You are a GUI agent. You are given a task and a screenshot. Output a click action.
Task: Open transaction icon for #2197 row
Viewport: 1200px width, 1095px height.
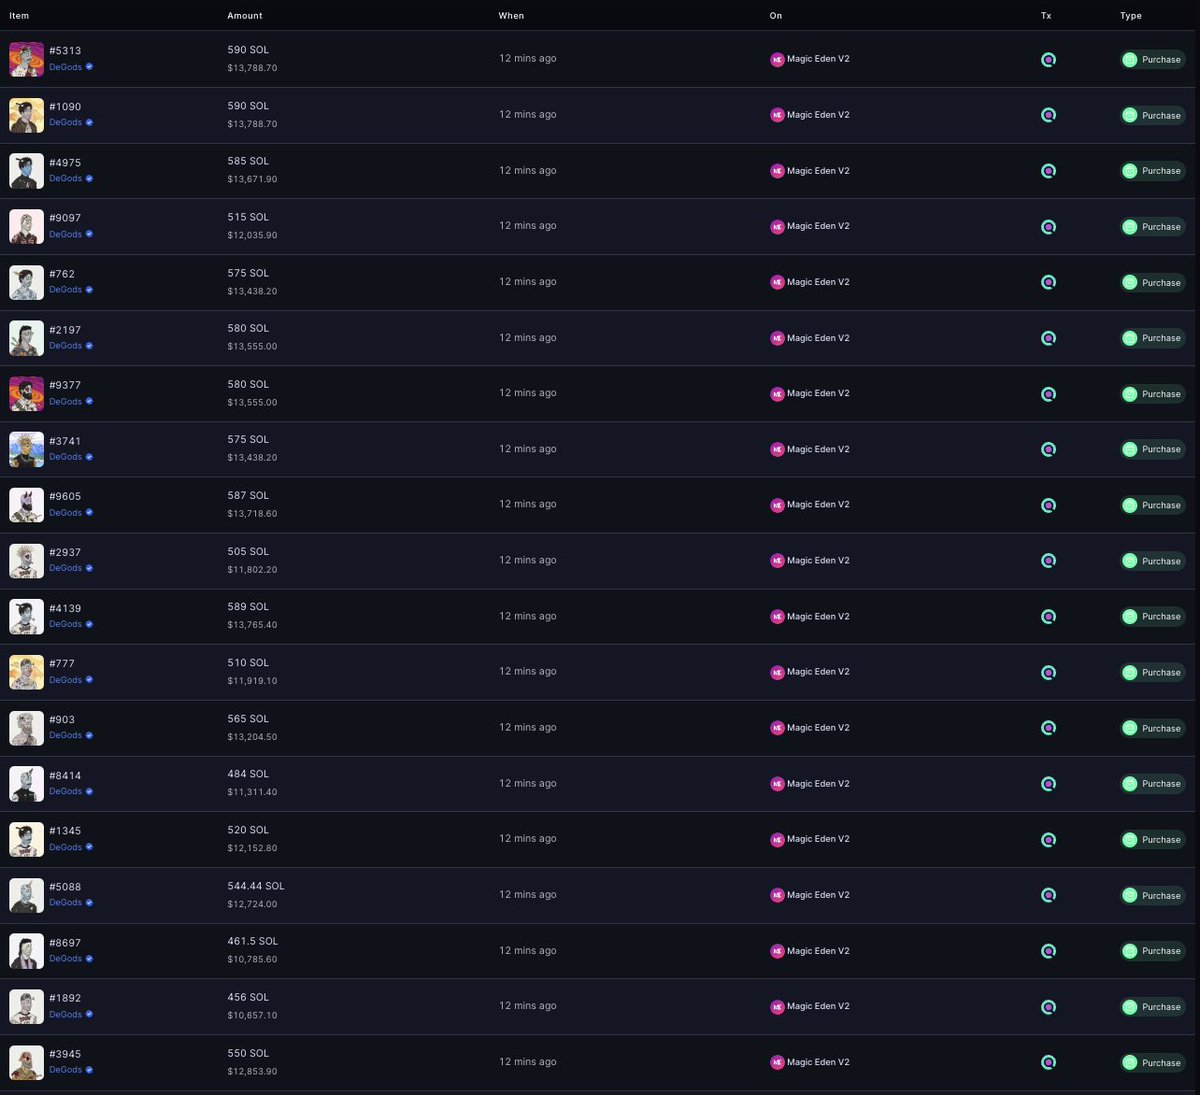tap(1048, 338)
